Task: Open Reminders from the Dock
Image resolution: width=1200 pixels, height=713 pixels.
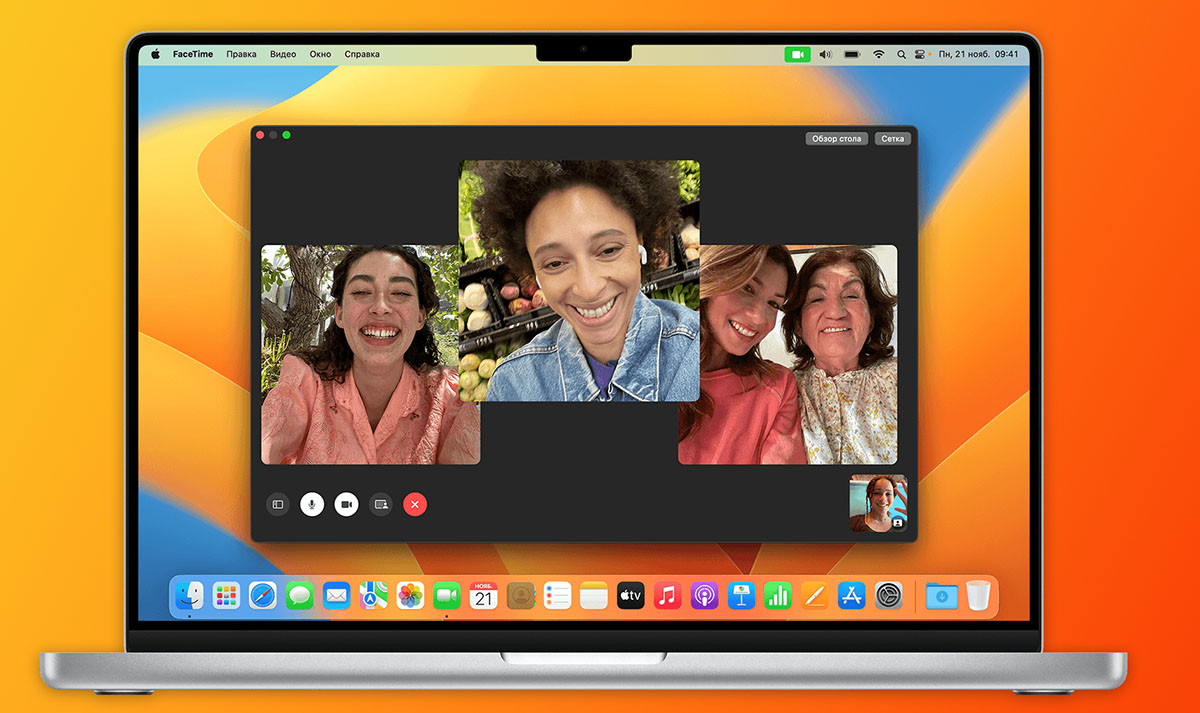Action: (557, 596)
